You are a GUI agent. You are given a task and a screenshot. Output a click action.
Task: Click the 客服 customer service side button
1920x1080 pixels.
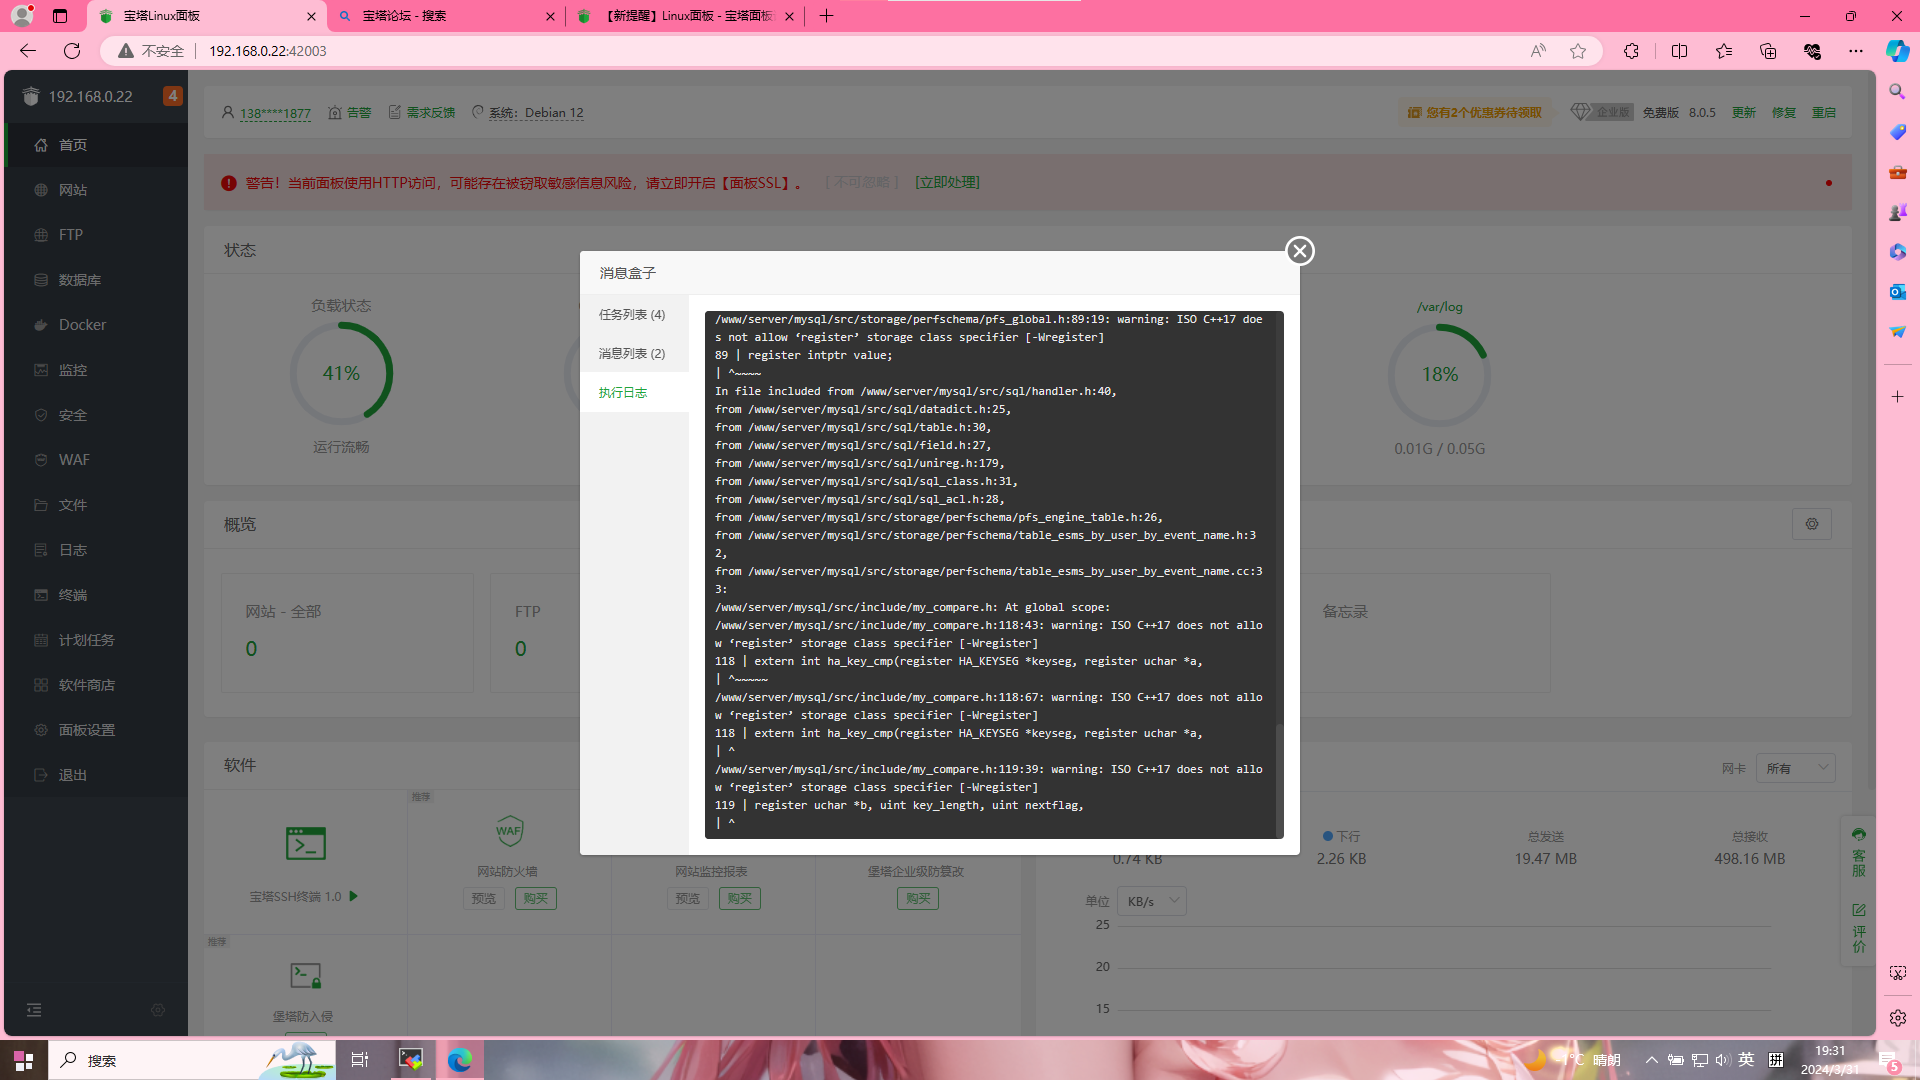pos(1858,852)
